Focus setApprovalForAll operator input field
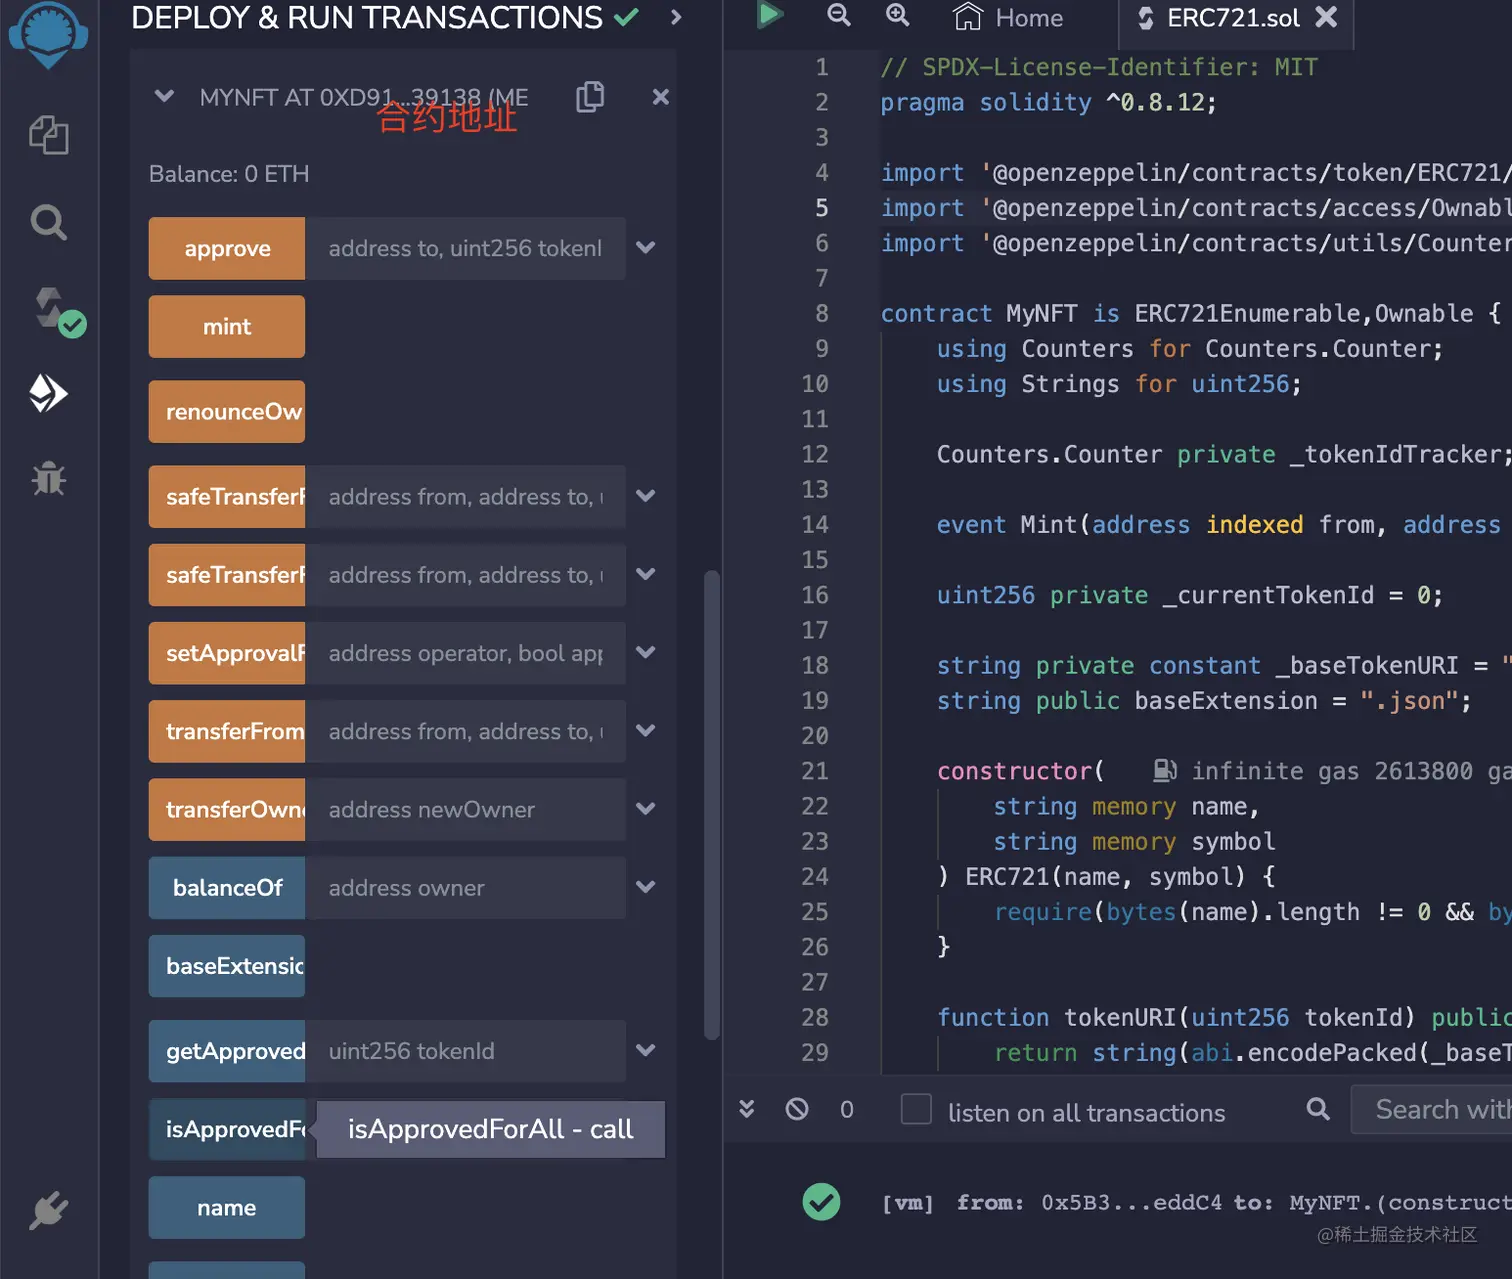Screen dimensions: 1512x1279 465,653
